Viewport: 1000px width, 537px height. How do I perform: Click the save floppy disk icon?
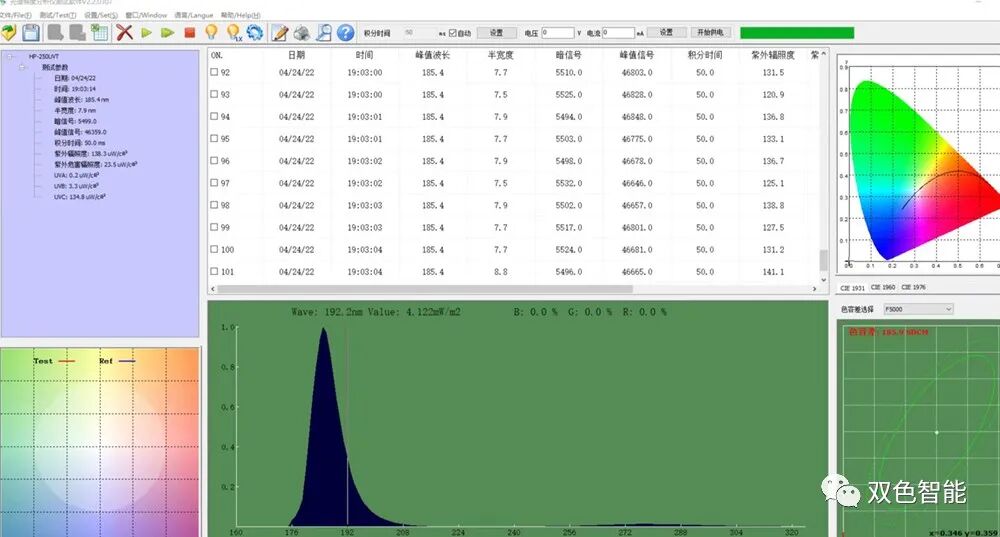(31, 33)
